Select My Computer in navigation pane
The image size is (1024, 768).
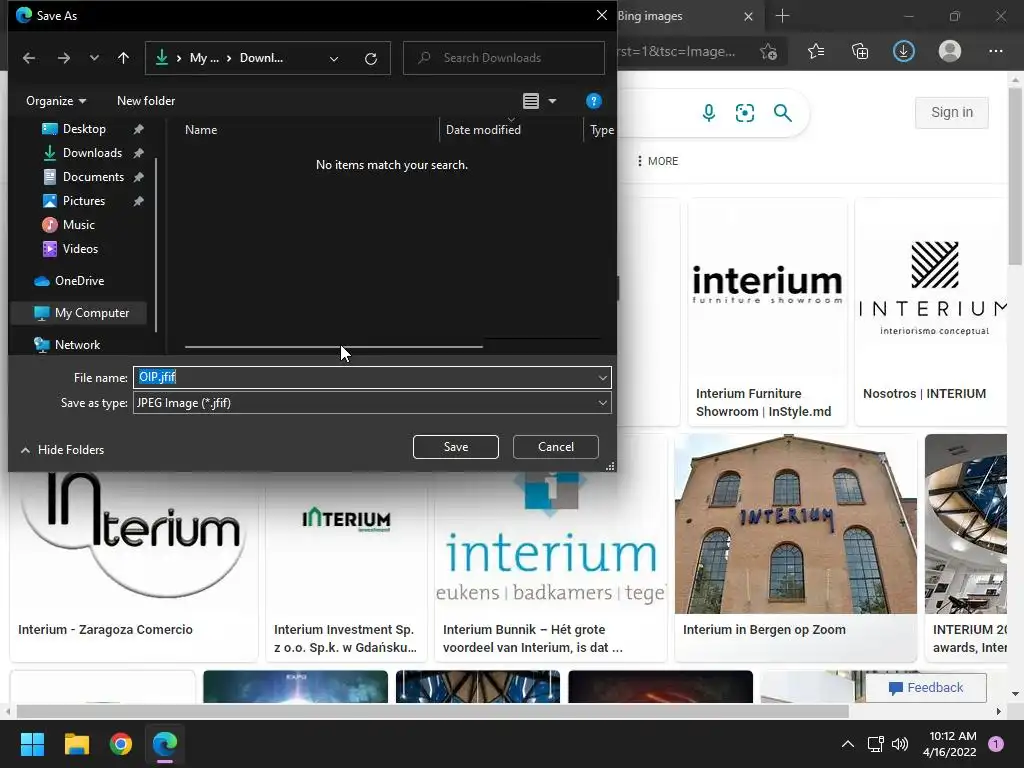(80, 313)
